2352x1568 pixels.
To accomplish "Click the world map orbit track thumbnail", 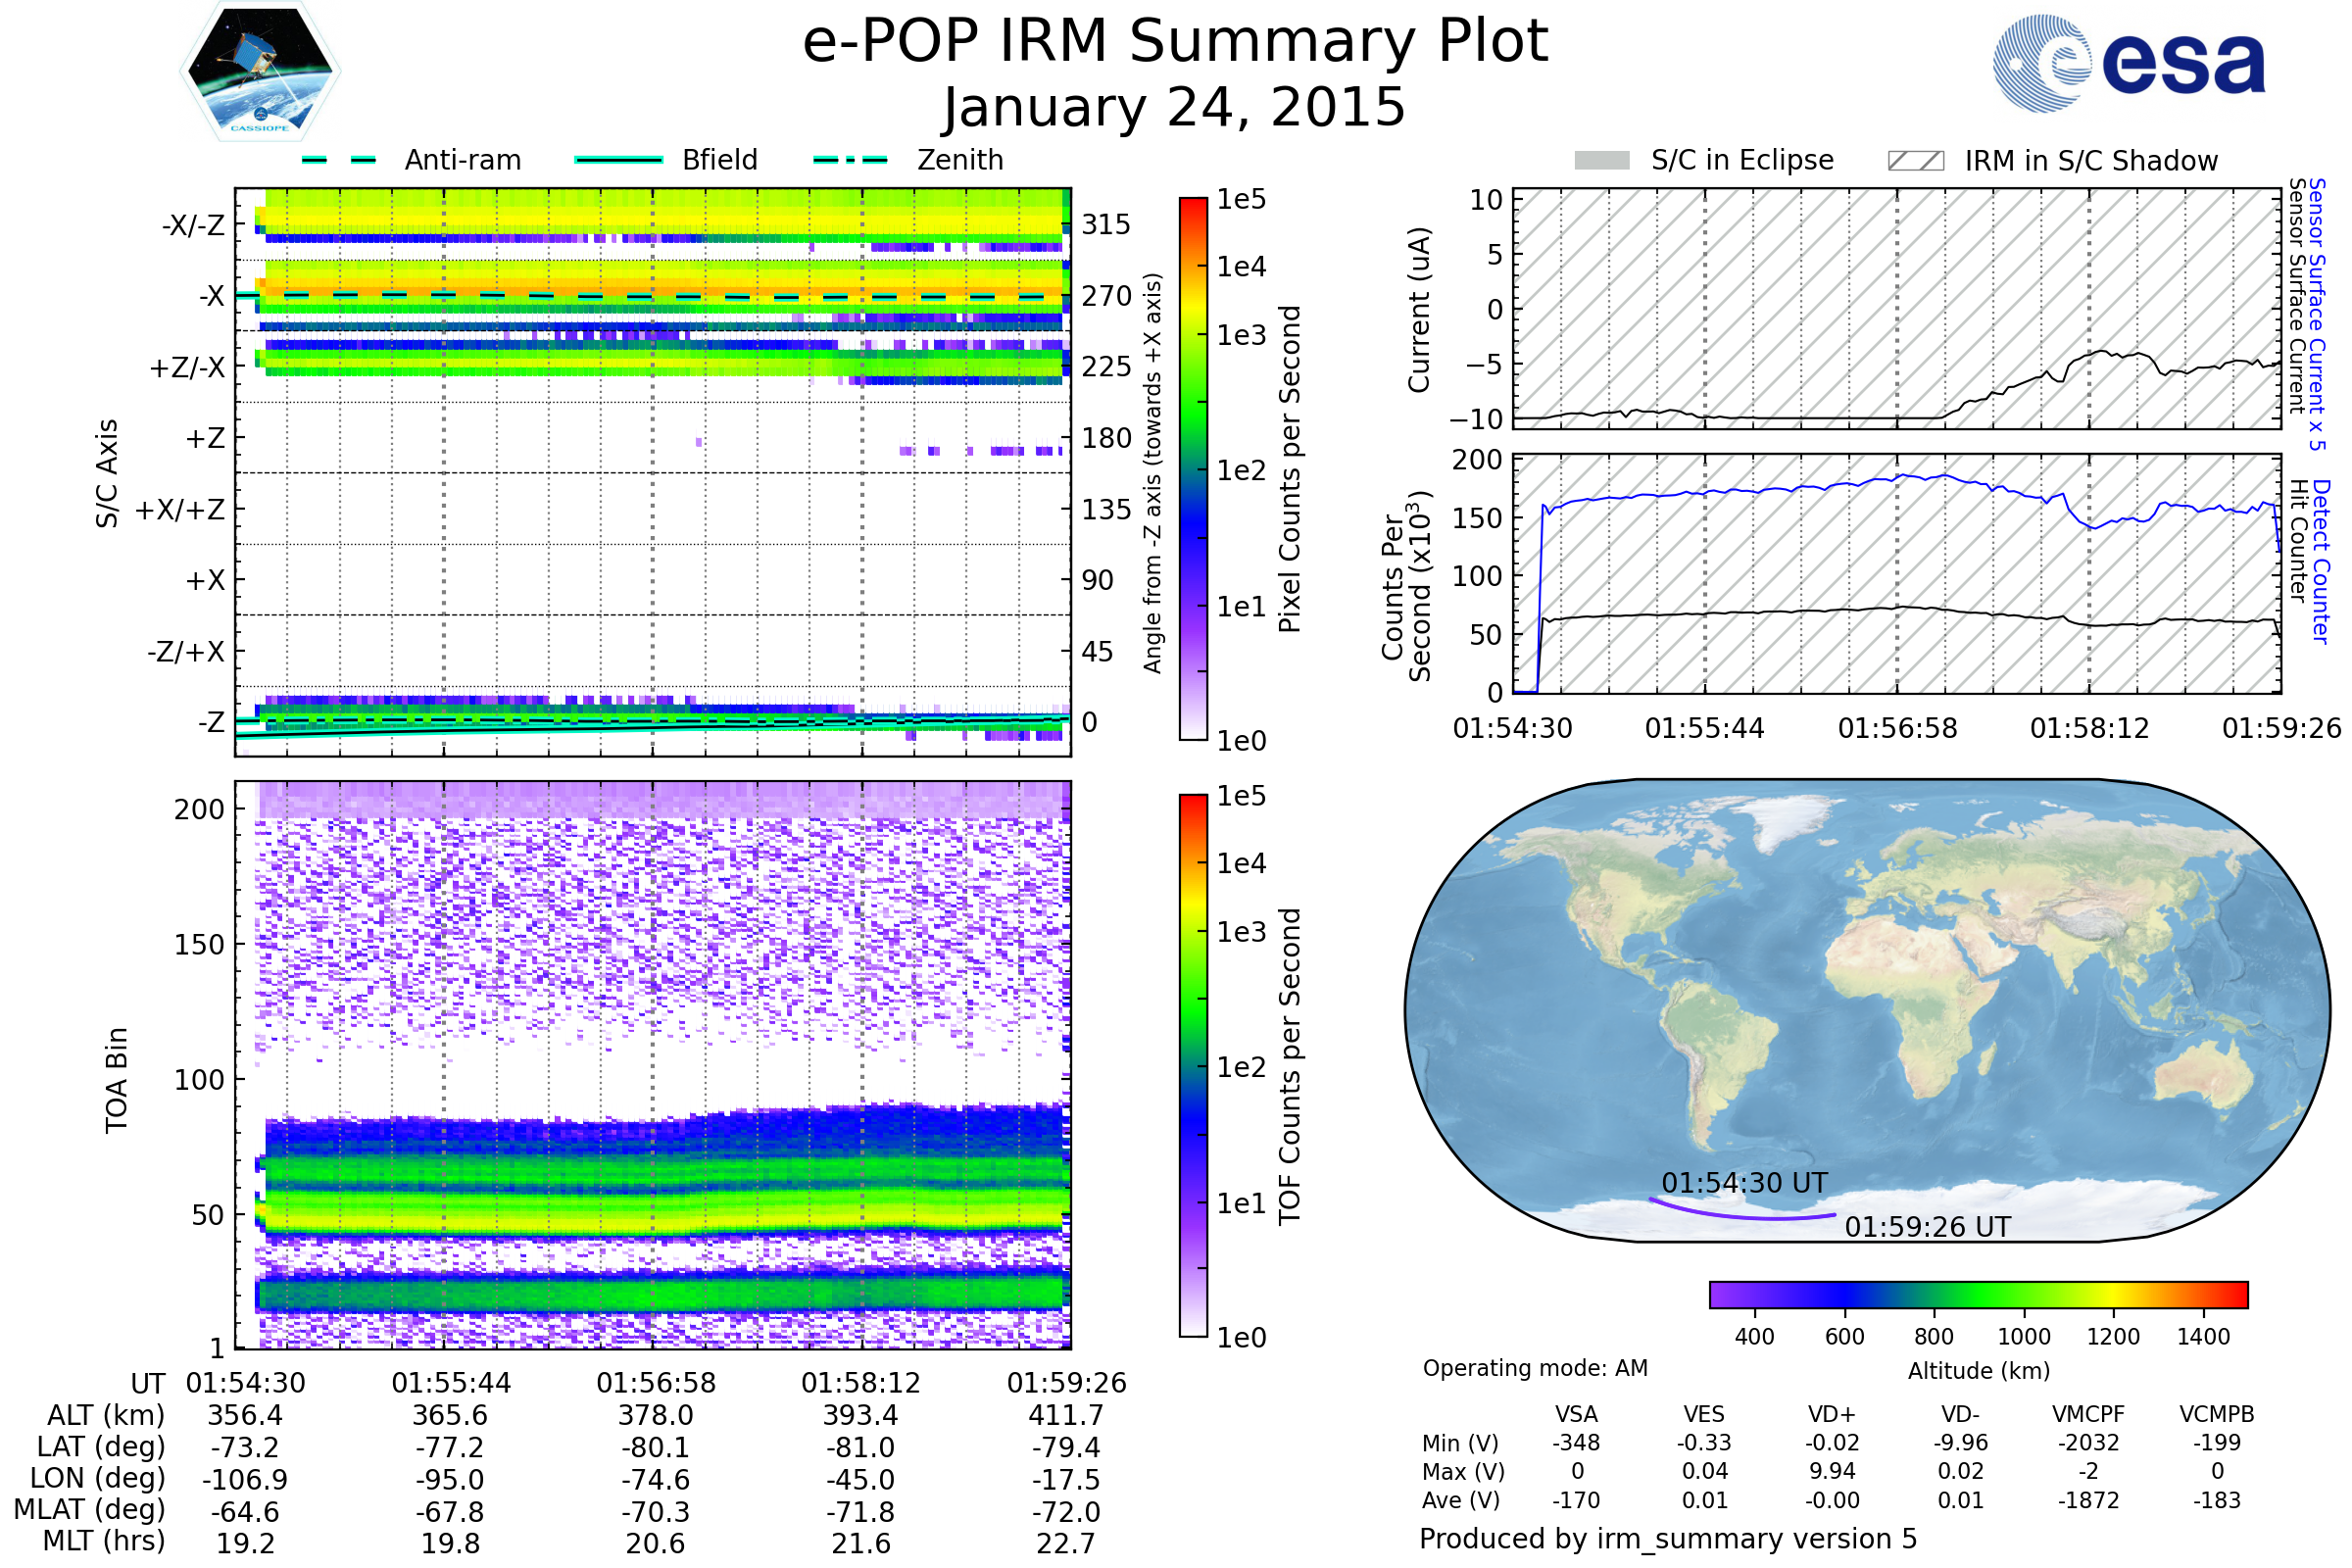I will (x=1866, y=1010).
